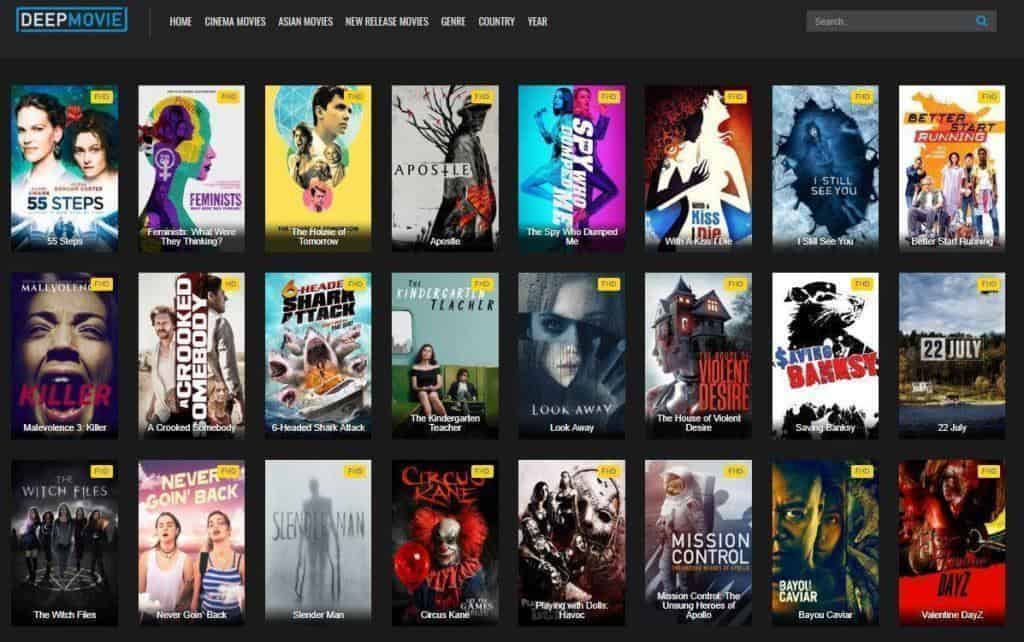Click the FHD badge on Slender Man
This screenshot has height=642, width=1024.
(355, 471)
